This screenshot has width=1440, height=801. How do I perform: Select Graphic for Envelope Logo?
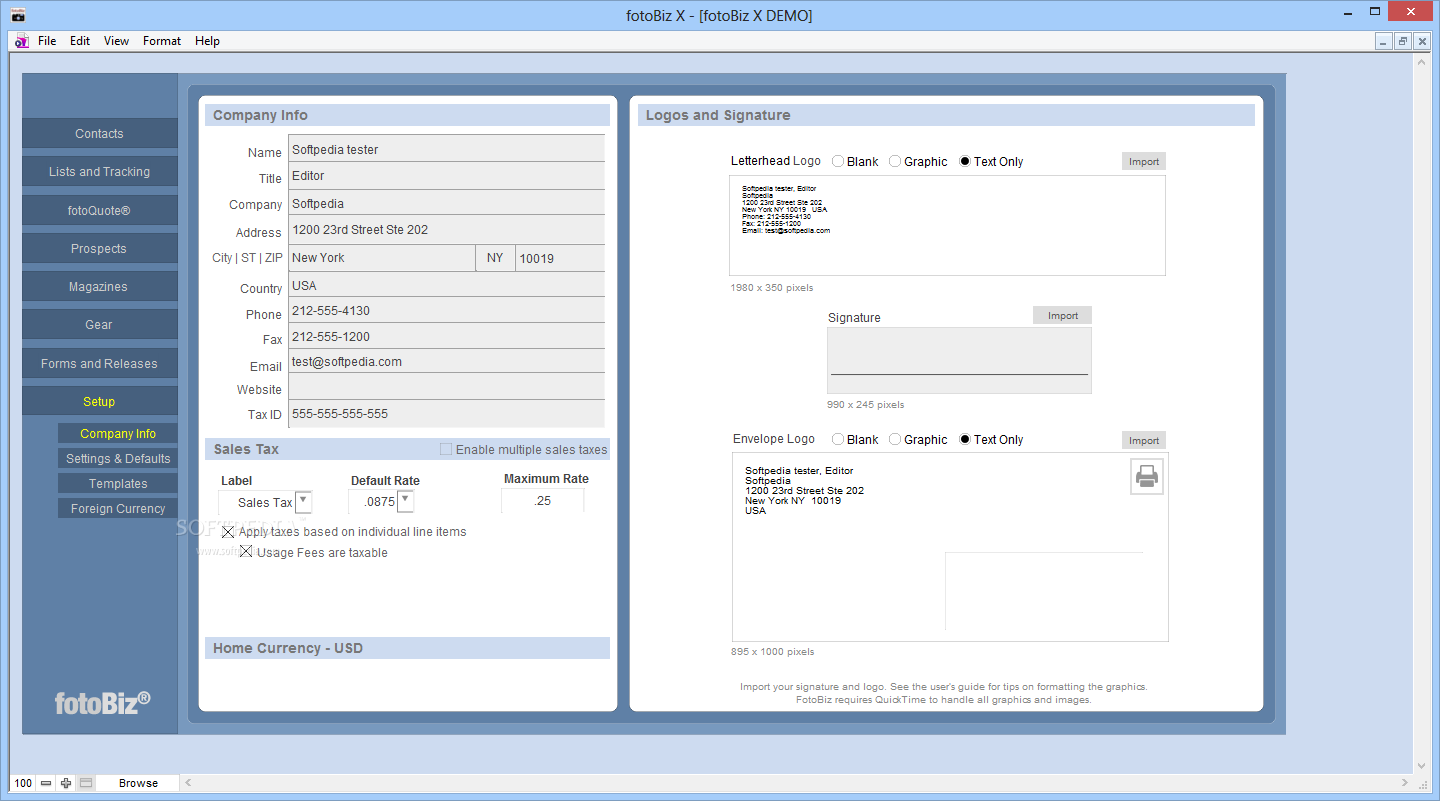pos(895,439)
